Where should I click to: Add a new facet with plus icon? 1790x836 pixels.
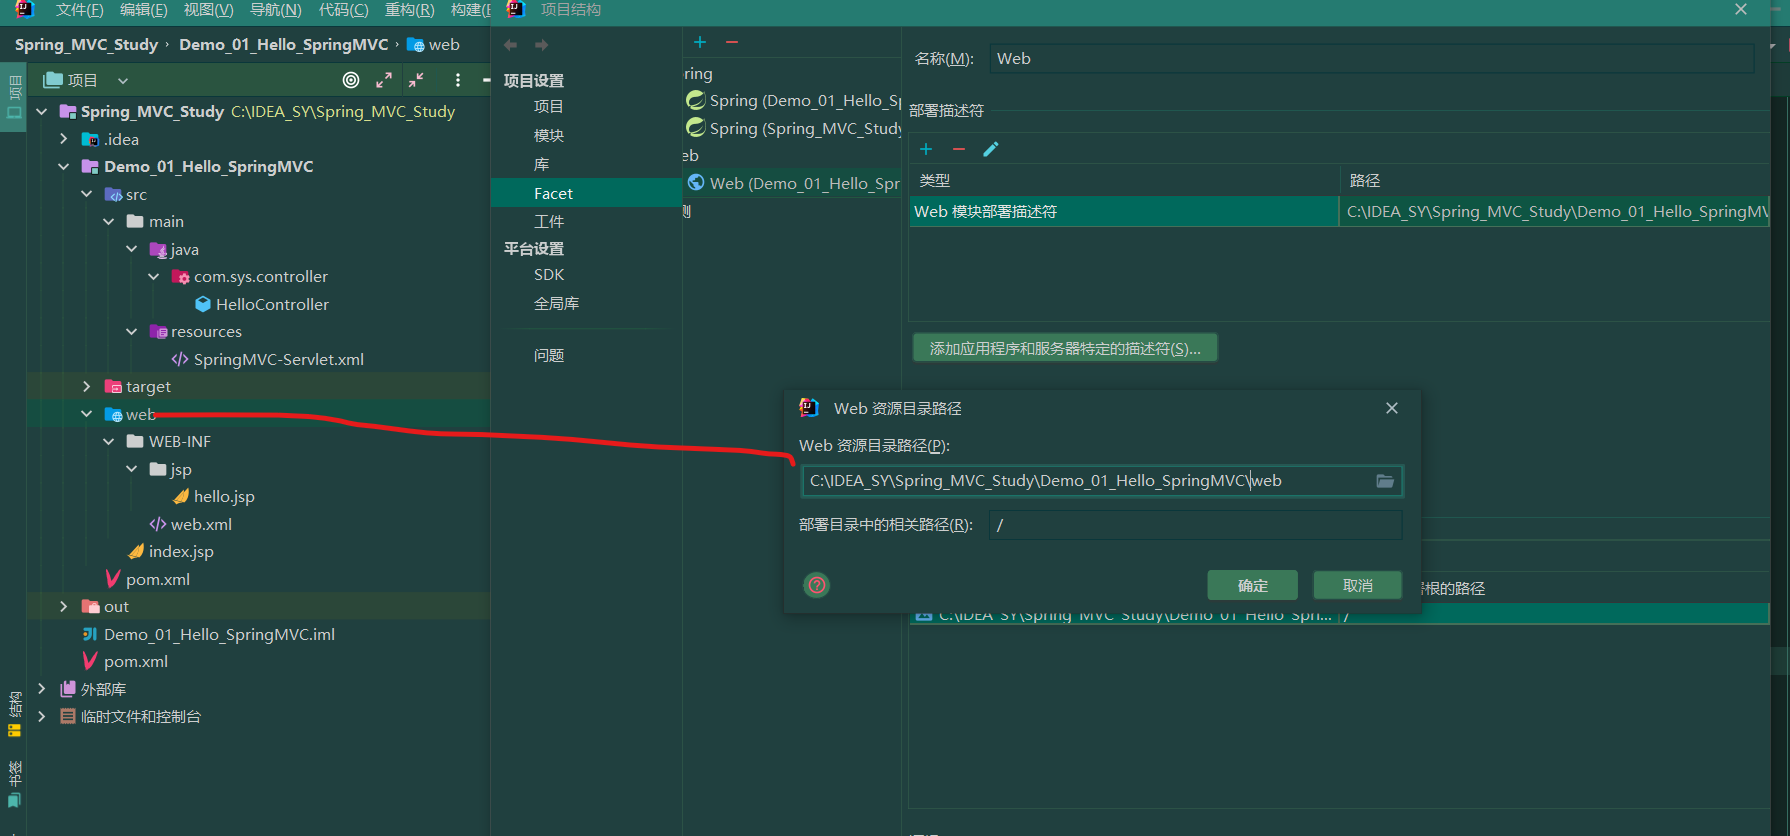point(700,42)
